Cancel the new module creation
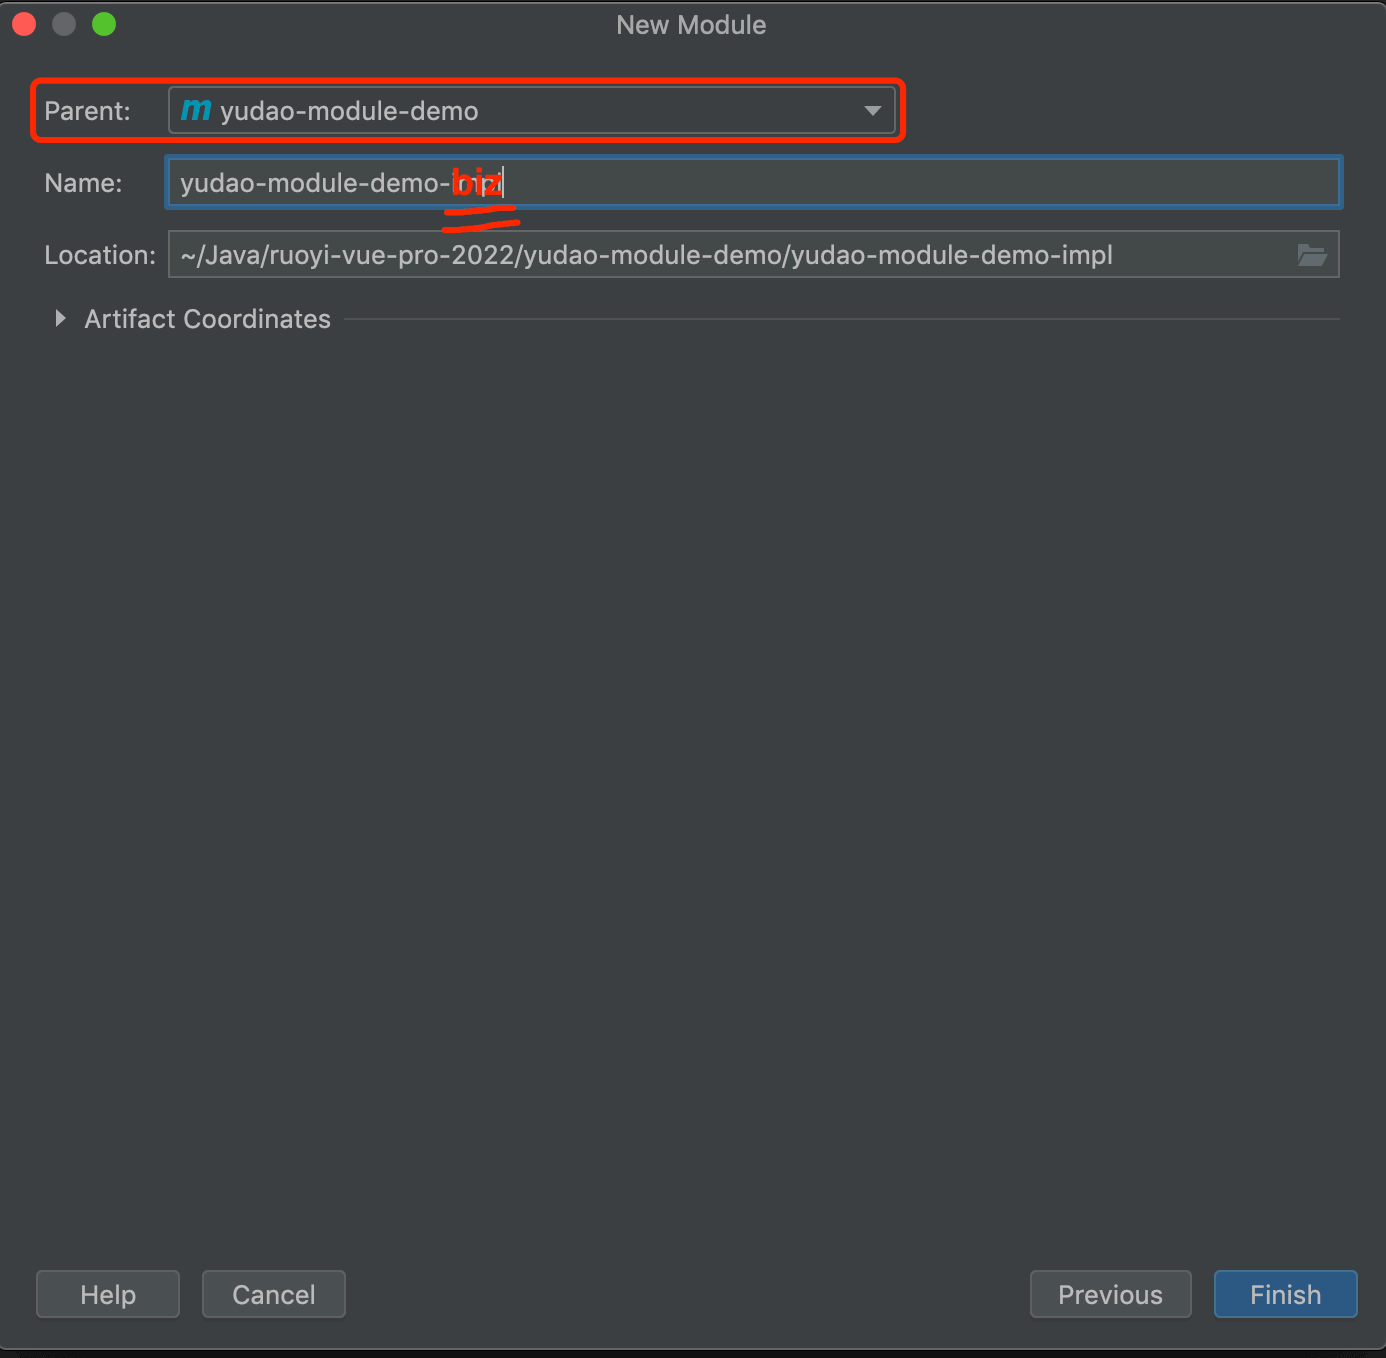This screenshot has width=1386, height=1358. tap(273, 1294)
